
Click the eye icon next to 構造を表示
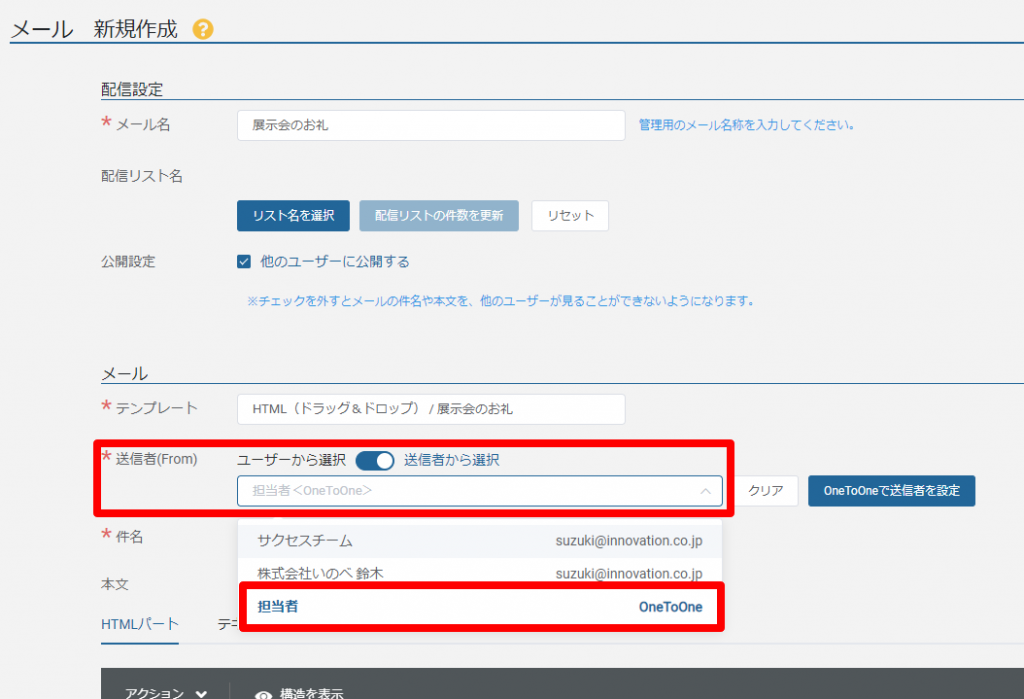click(262, 692)
